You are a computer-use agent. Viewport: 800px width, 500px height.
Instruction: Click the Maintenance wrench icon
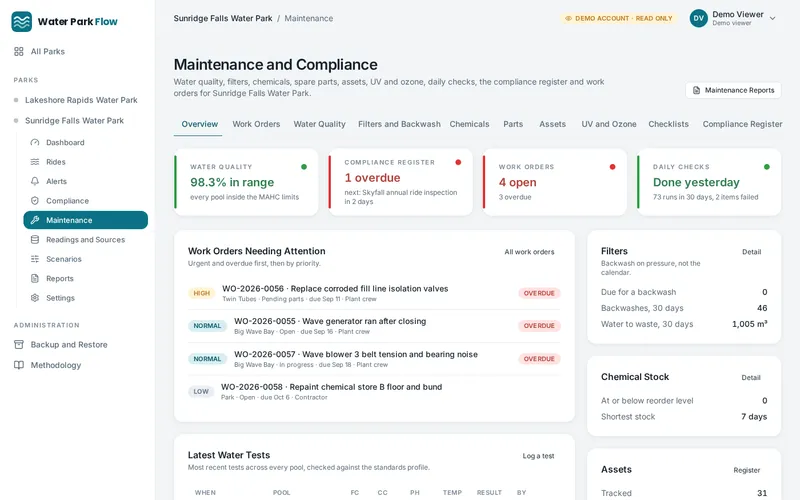click(x=35, y=220)
